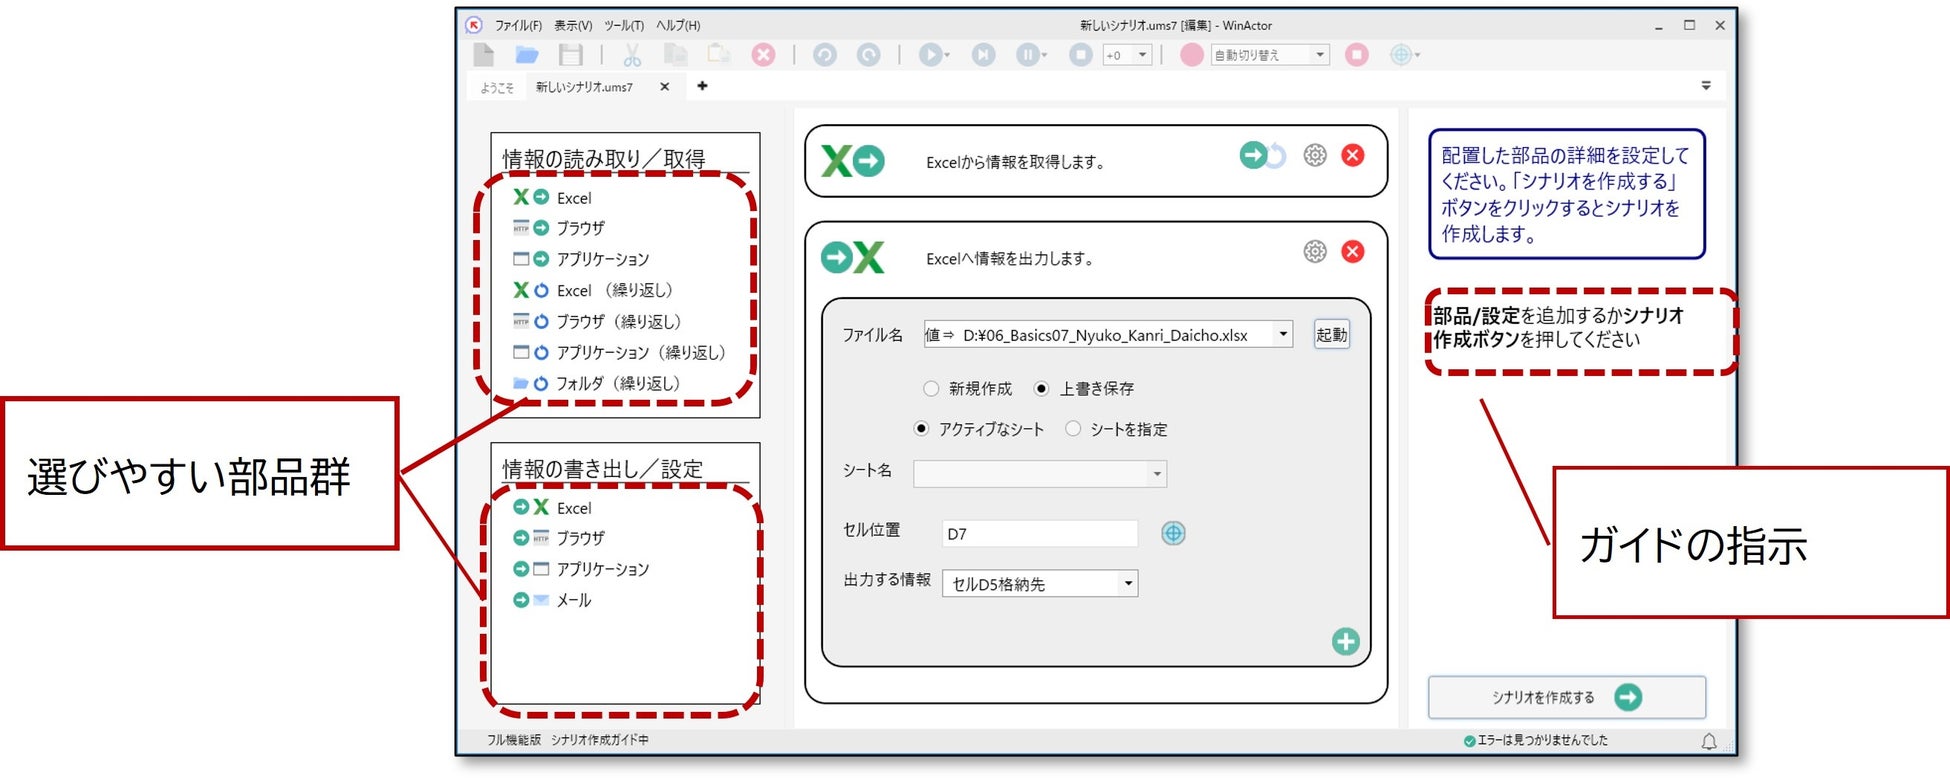The width and height of the screenshot is (1950, 778).
Task: Select the 上書き保存 radio button
Action: [1041, 388]
